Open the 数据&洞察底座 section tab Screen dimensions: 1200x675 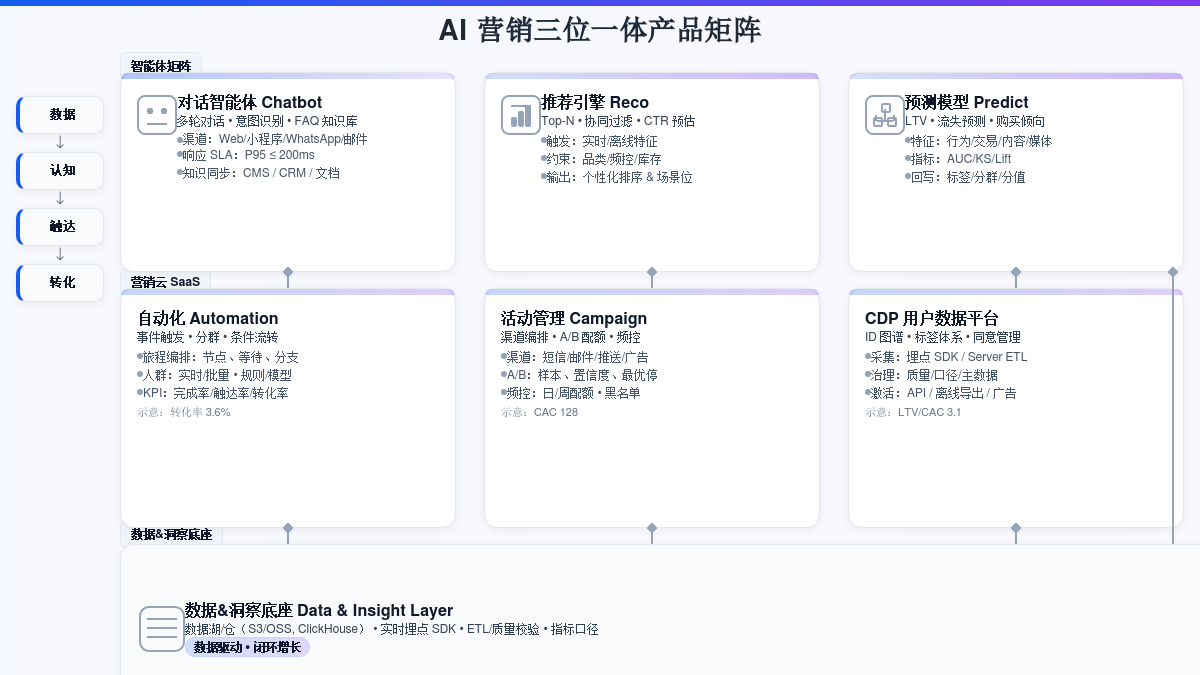point(171,535)
